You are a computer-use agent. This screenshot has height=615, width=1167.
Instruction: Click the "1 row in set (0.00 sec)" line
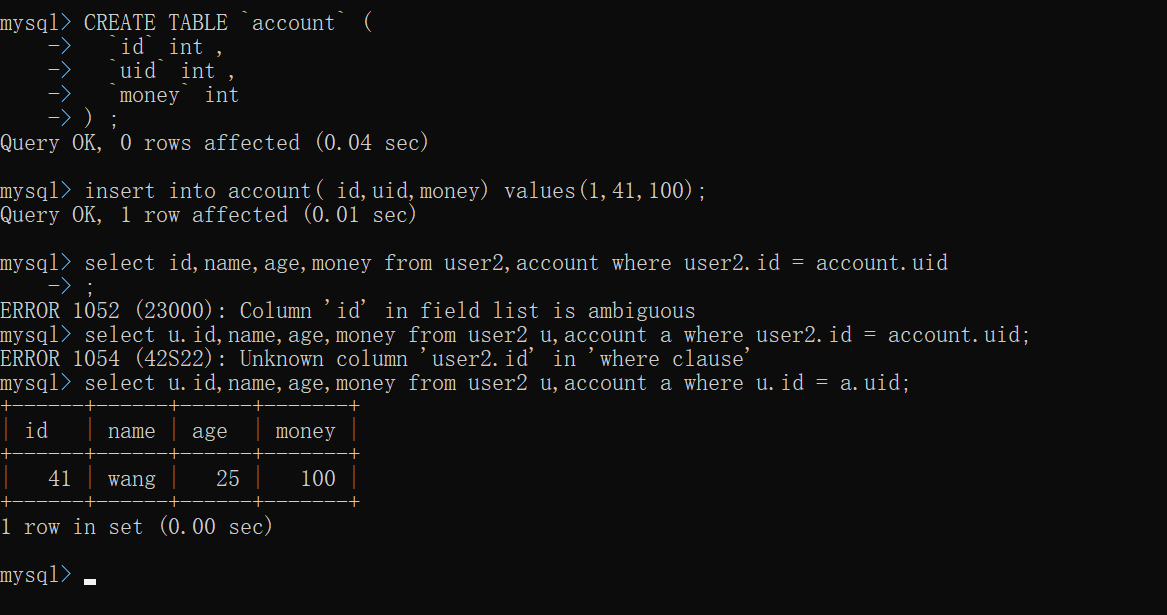137,527
